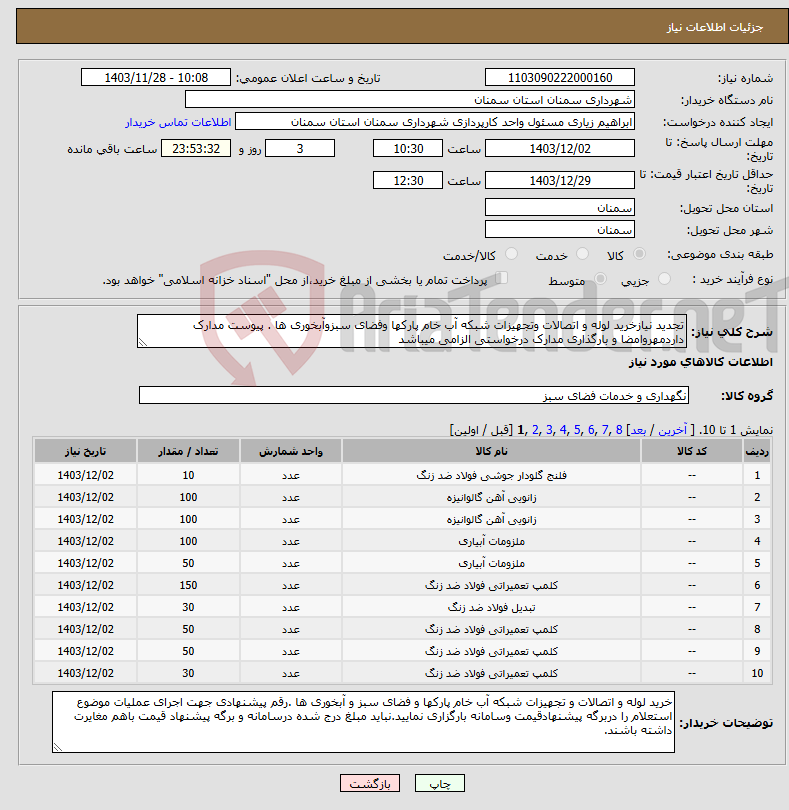This screenshot has height=810, width=789.
Task: Click the resize handle of description textarea
Action: click(143, 342)
